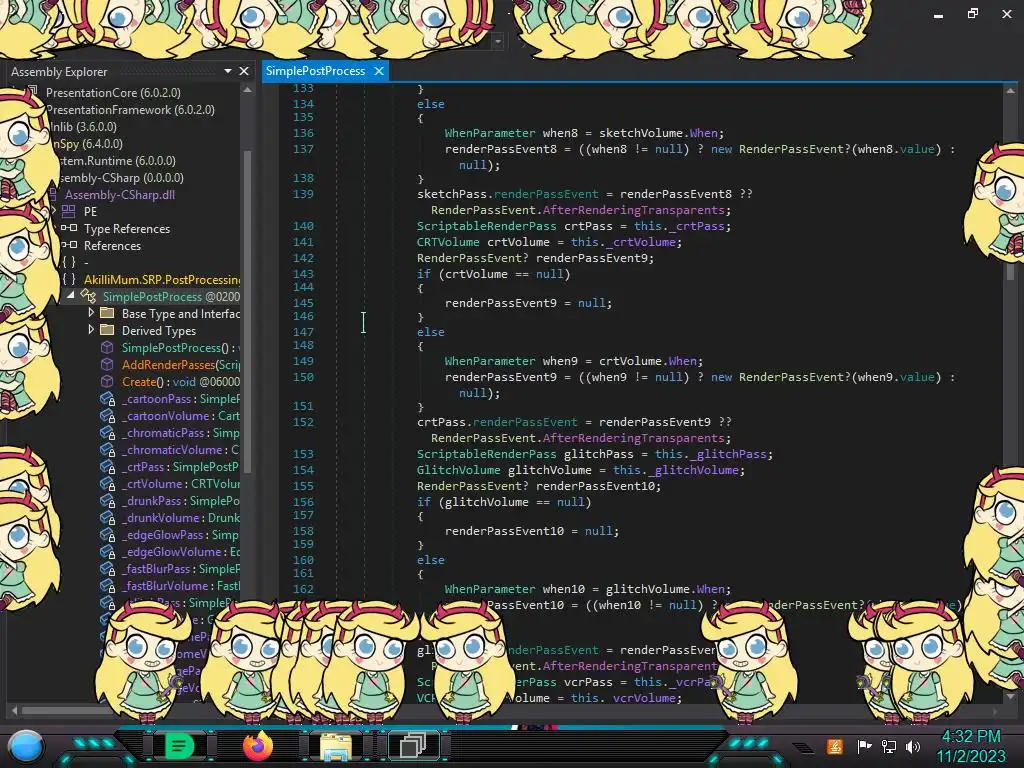The width and height of the screenshot is (1024, 768).
Task: Select the _cartoonPass field icon
Action: click(108, 398)
